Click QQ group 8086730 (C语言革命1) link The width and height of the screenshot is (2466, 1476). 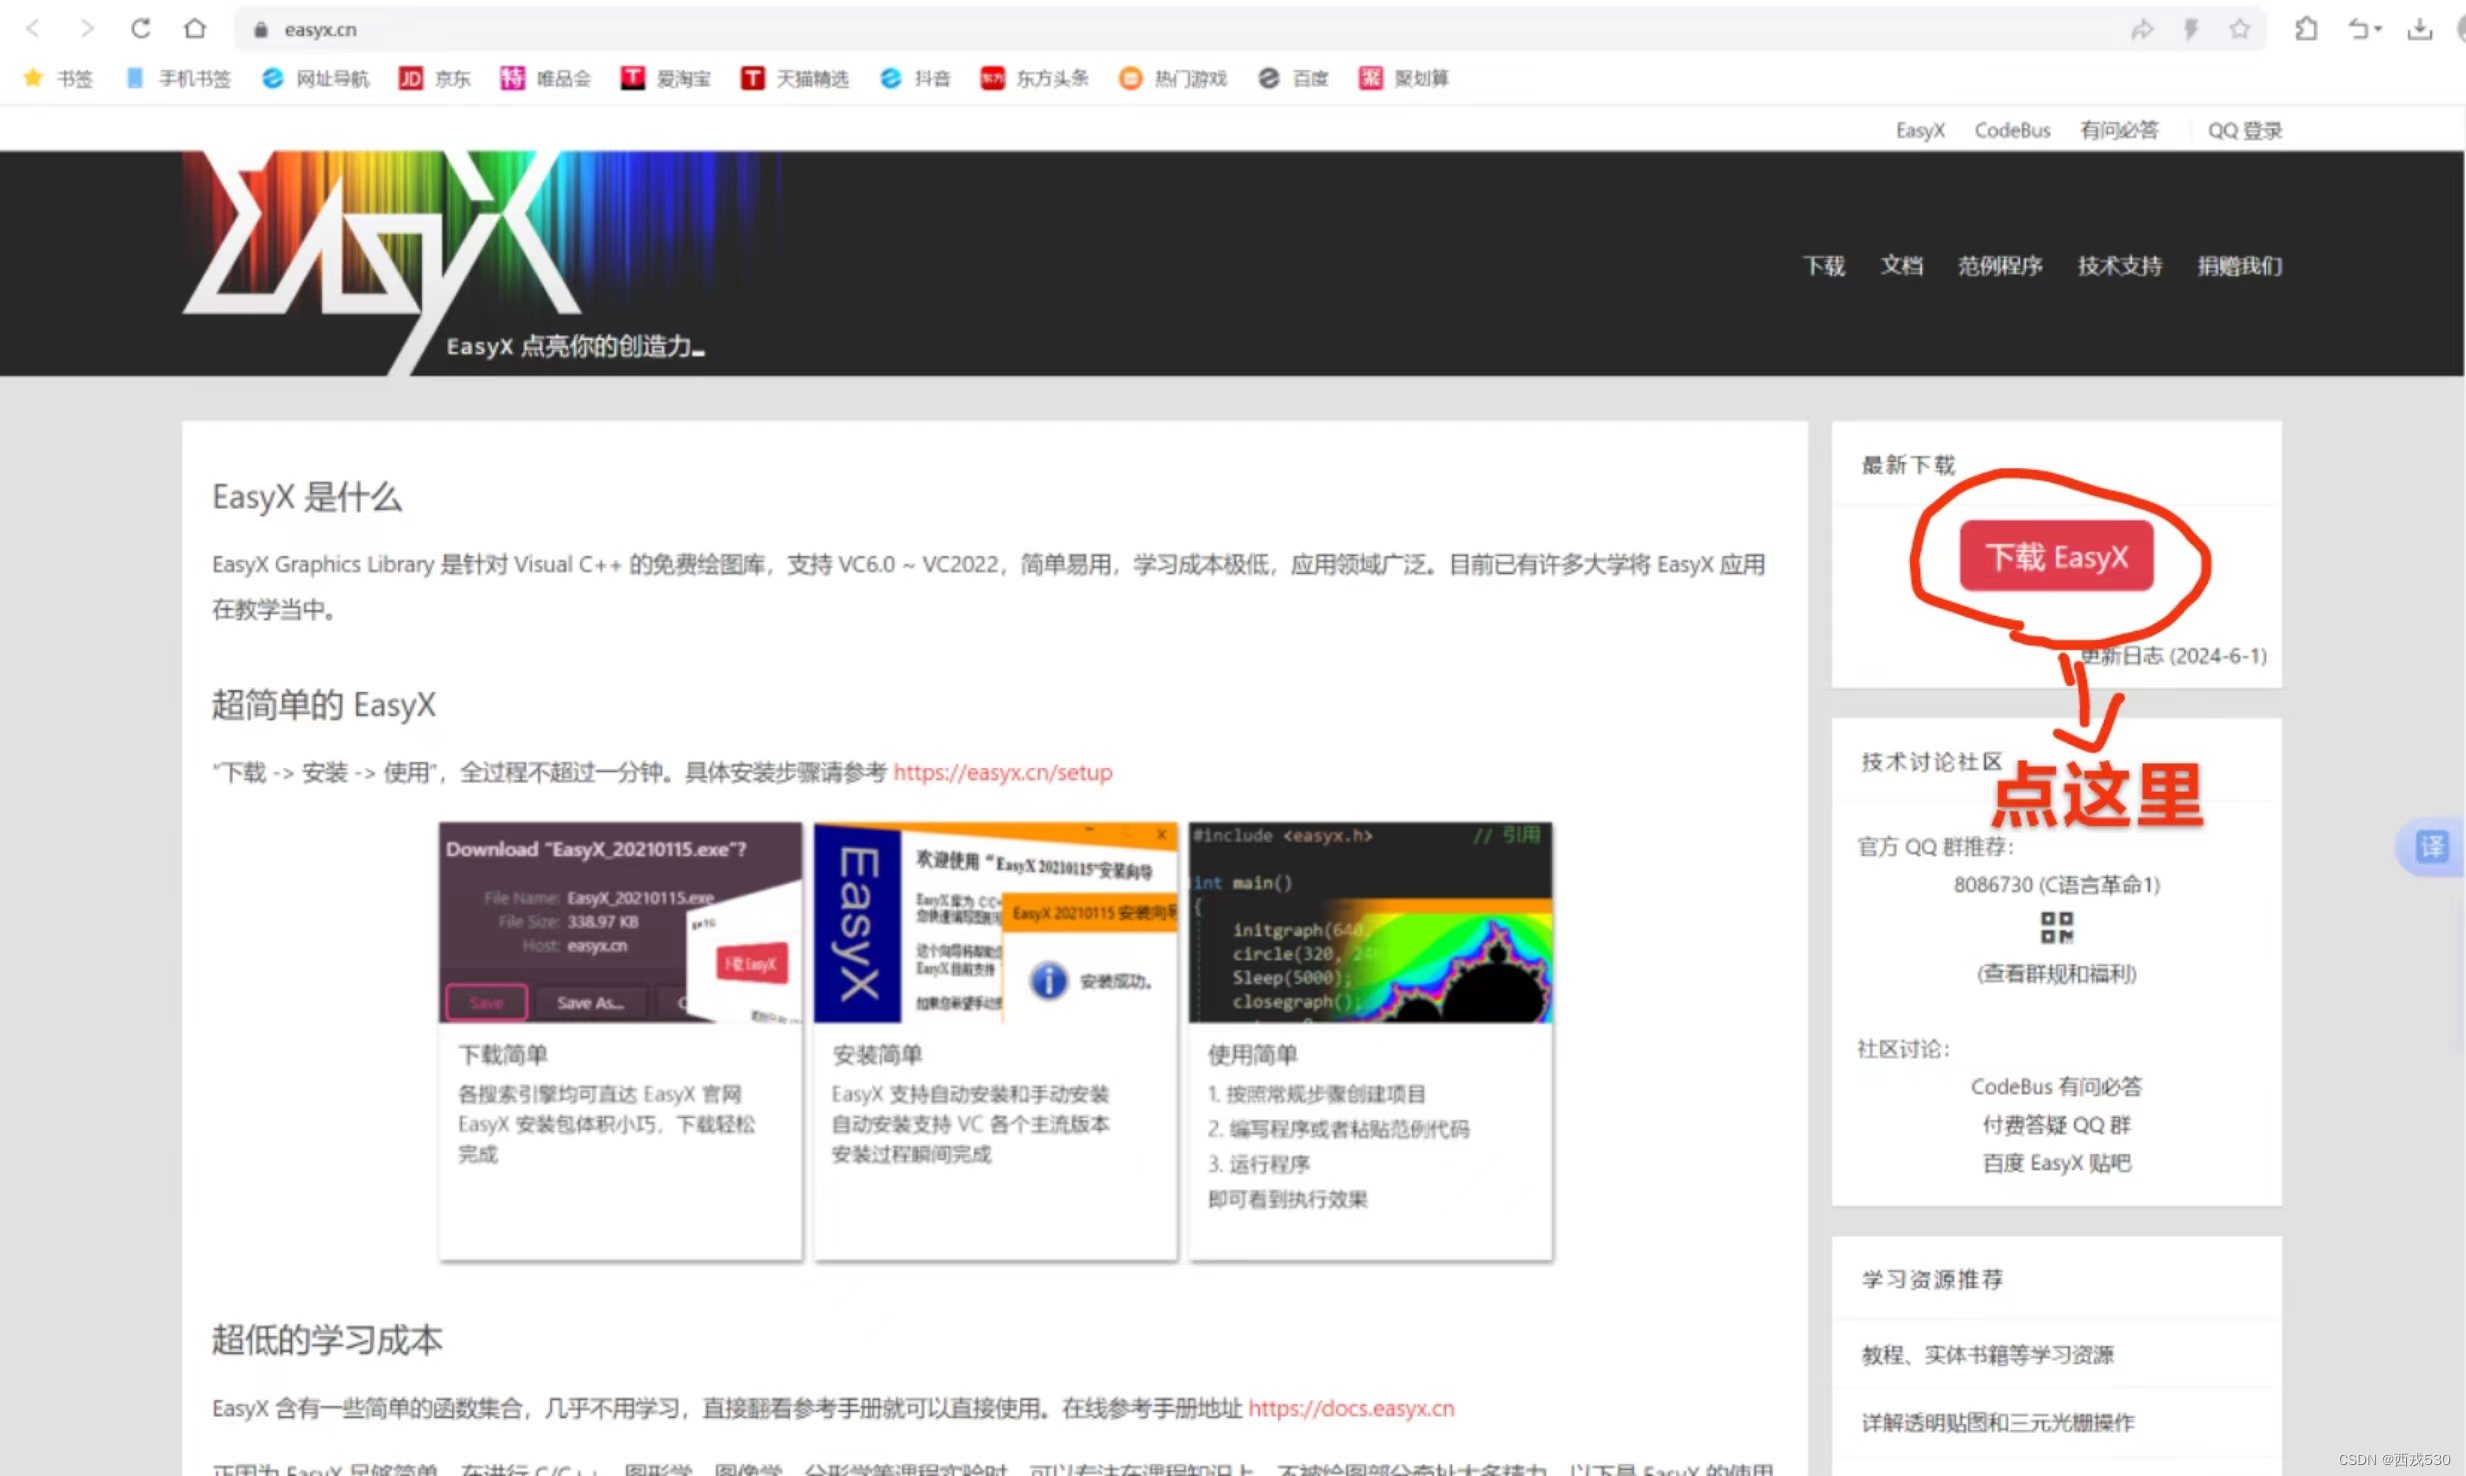(2056, 885)
